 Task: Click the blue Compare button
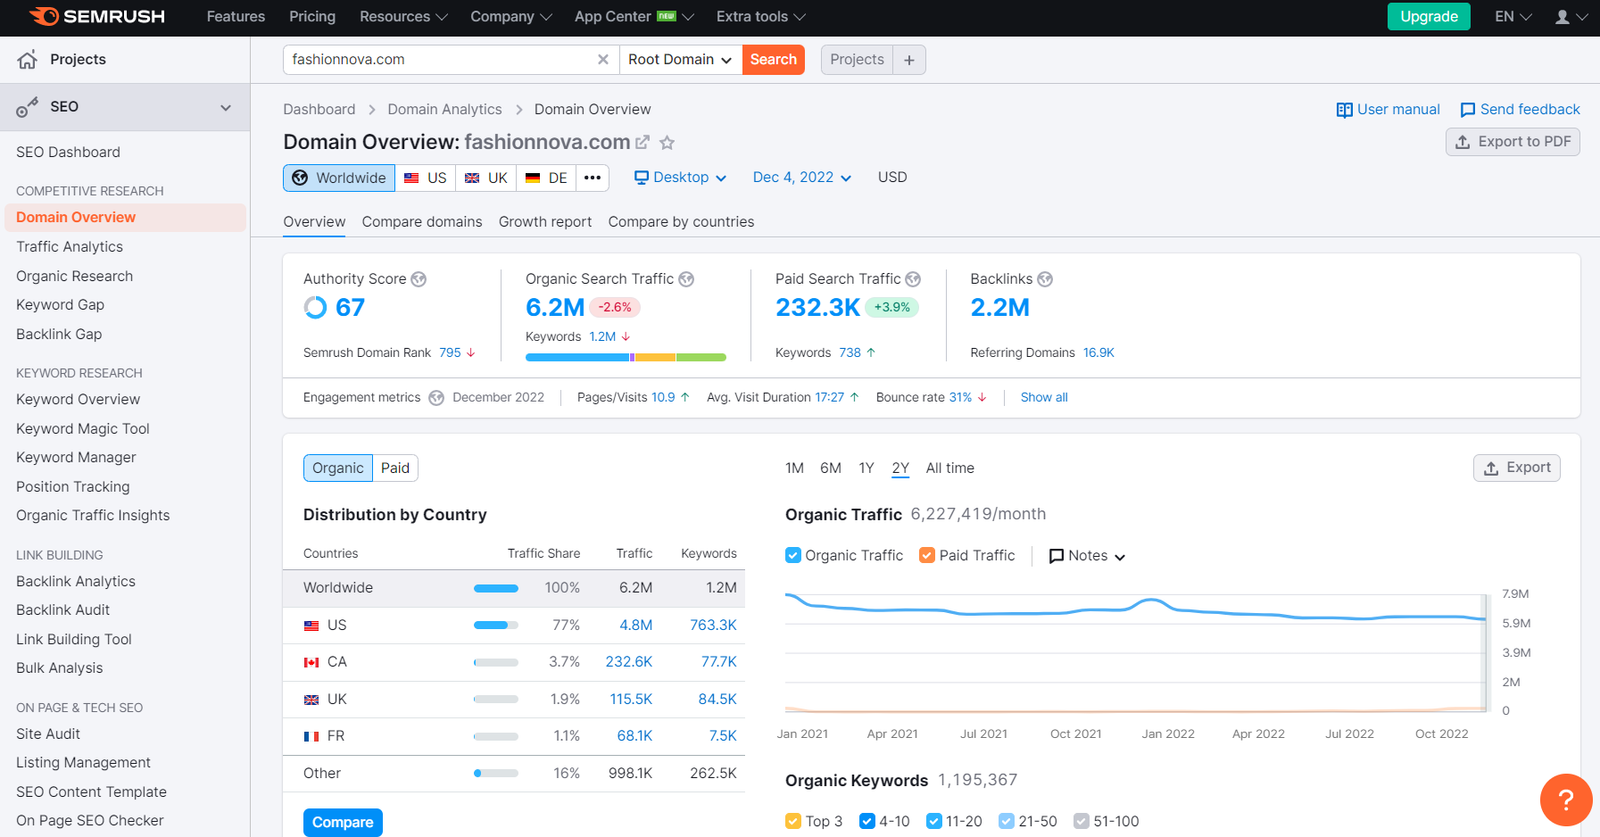tap(342, 822)
